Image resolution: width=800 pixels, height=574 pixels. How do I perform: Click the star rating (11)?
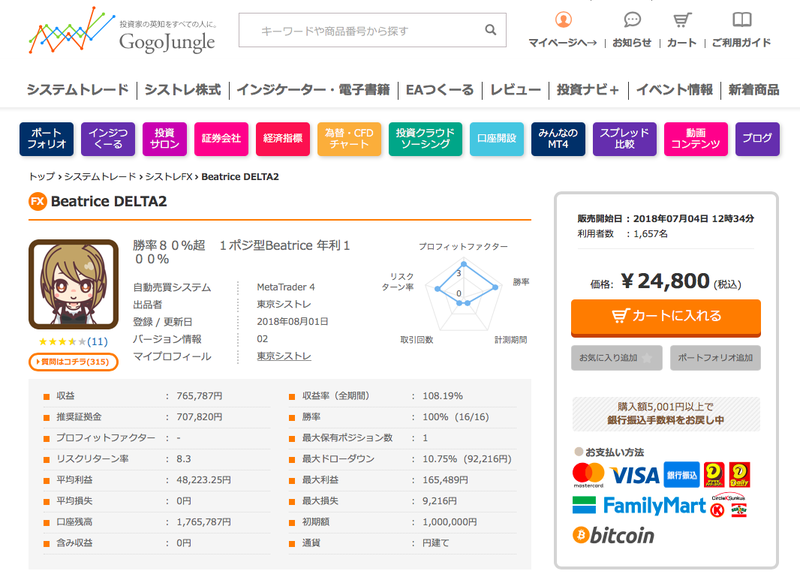click(73, 341)
